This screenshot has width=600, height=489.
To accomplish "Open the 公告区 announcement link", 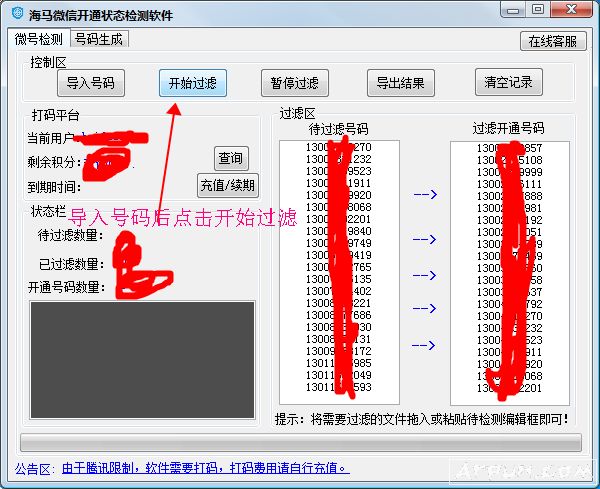I will tap(205, 468).
